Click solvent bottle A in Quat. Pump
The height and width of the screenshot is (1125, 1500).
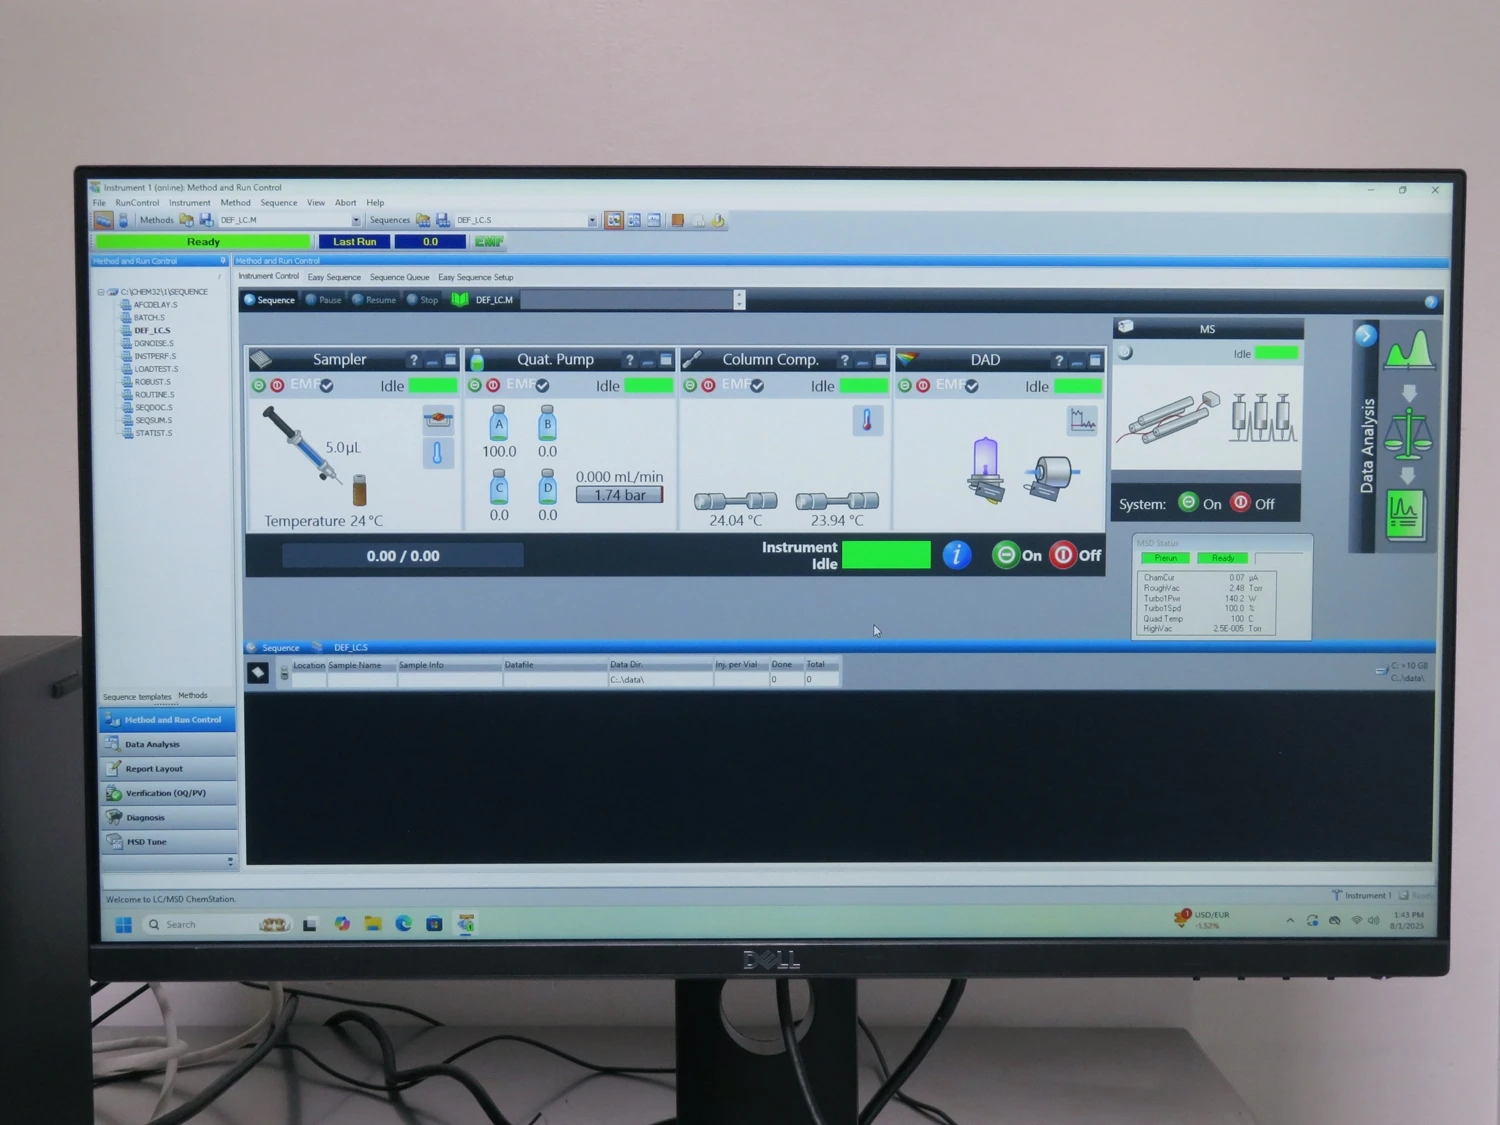[499, 424]
